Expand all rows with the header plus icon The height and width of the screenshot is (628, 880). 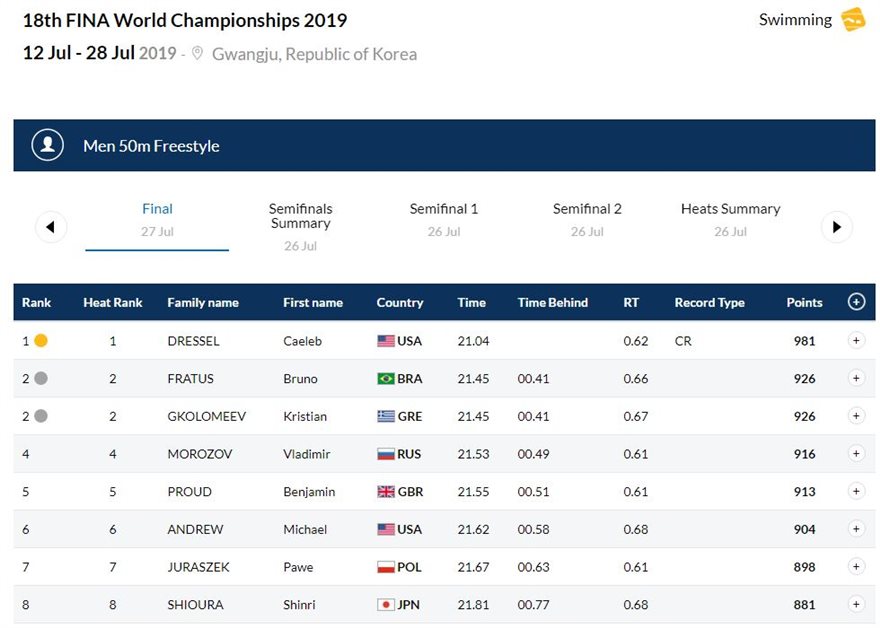pos(856,302)
